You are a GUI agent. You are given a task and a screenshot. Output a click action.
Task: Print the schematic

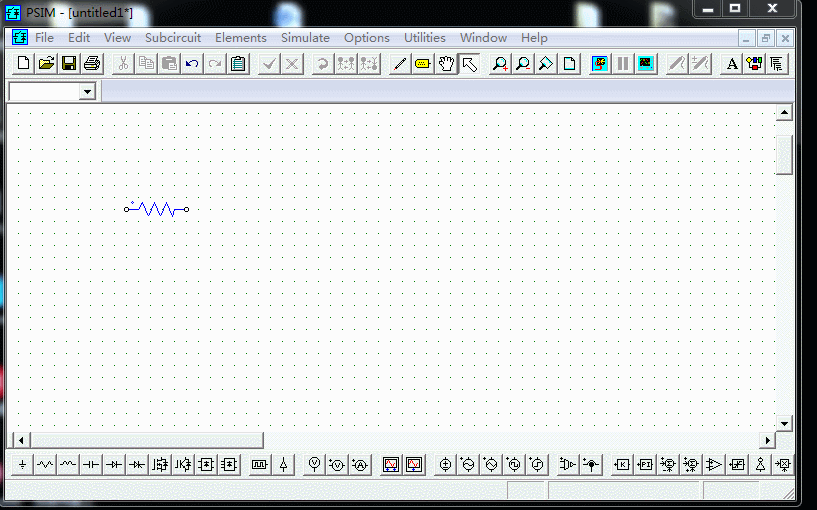click(92, 64)
